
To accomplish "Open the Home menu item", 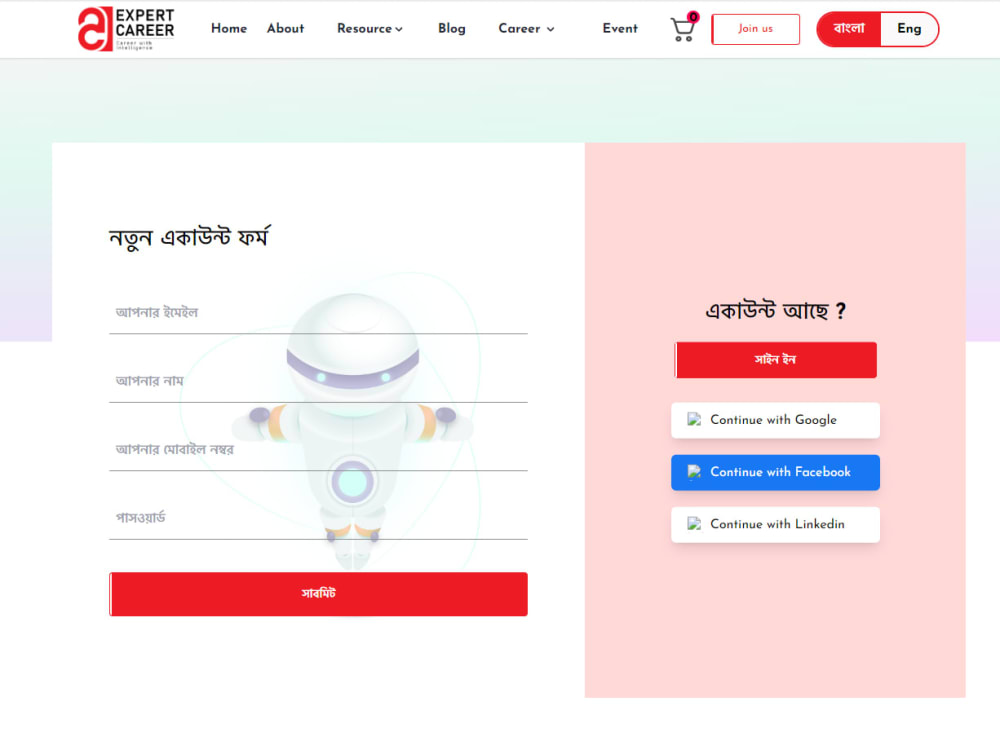I will (229, 29).
